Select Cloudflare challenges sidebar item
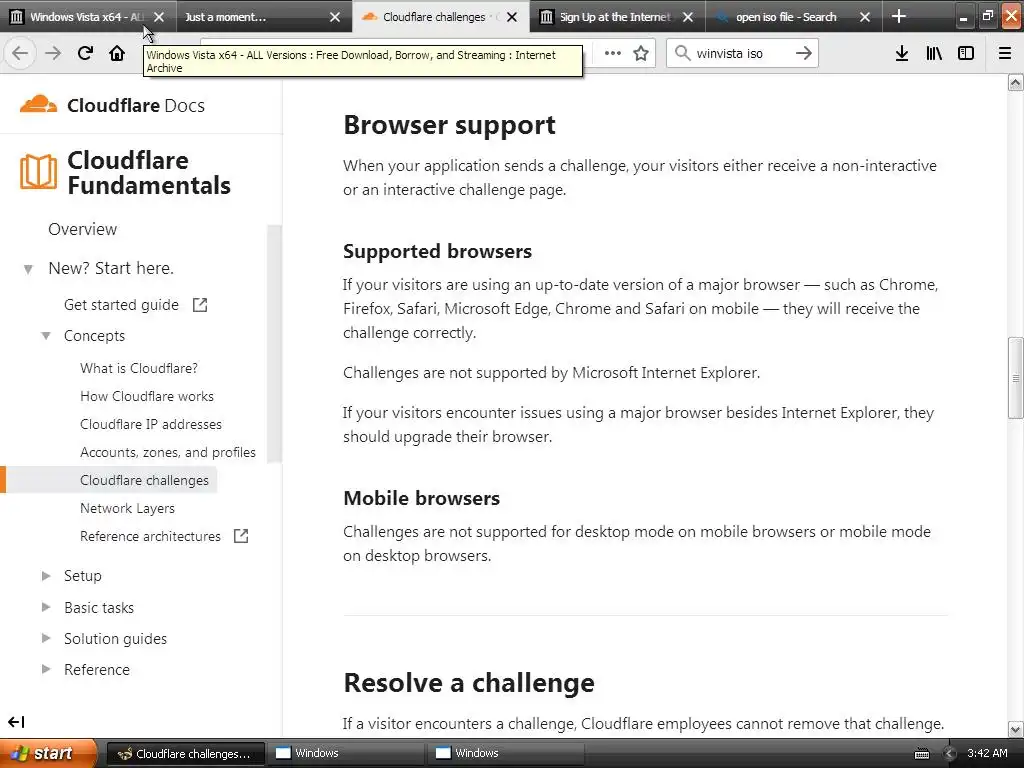This screenshot has width=1024, height=768. [x=144, y=481]
